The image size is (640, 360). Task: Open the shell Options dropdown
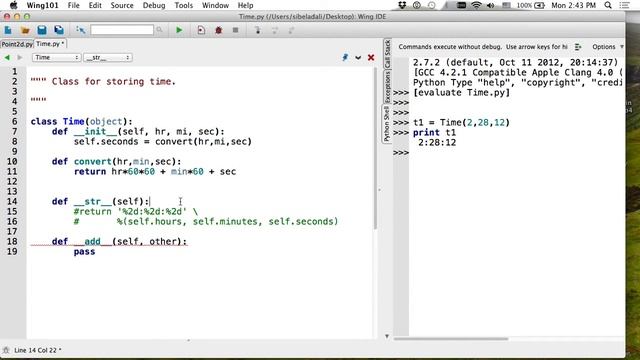click(x=607, y=47)
